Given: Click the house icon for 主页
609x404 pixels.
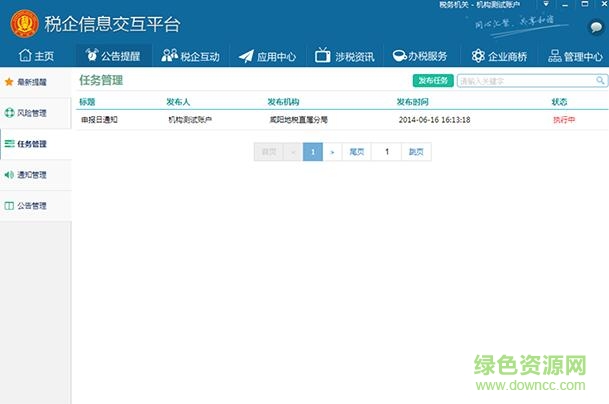Looking at the screenshot, I should coord(25,56).
